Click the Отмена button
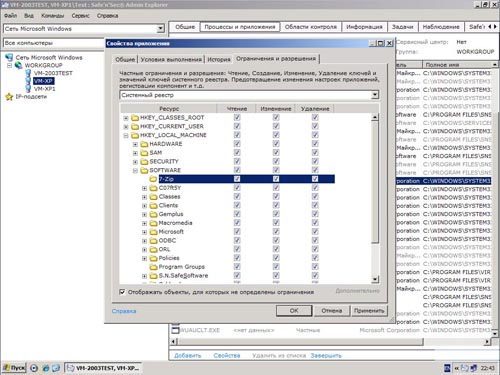This screenshot has width=500, height=375. [x=332, y=311]
